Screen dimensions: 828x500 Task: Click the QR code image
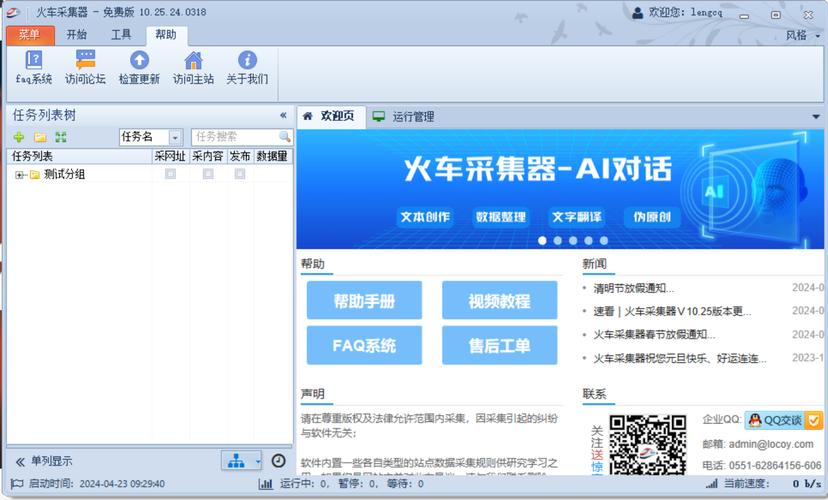648,444
